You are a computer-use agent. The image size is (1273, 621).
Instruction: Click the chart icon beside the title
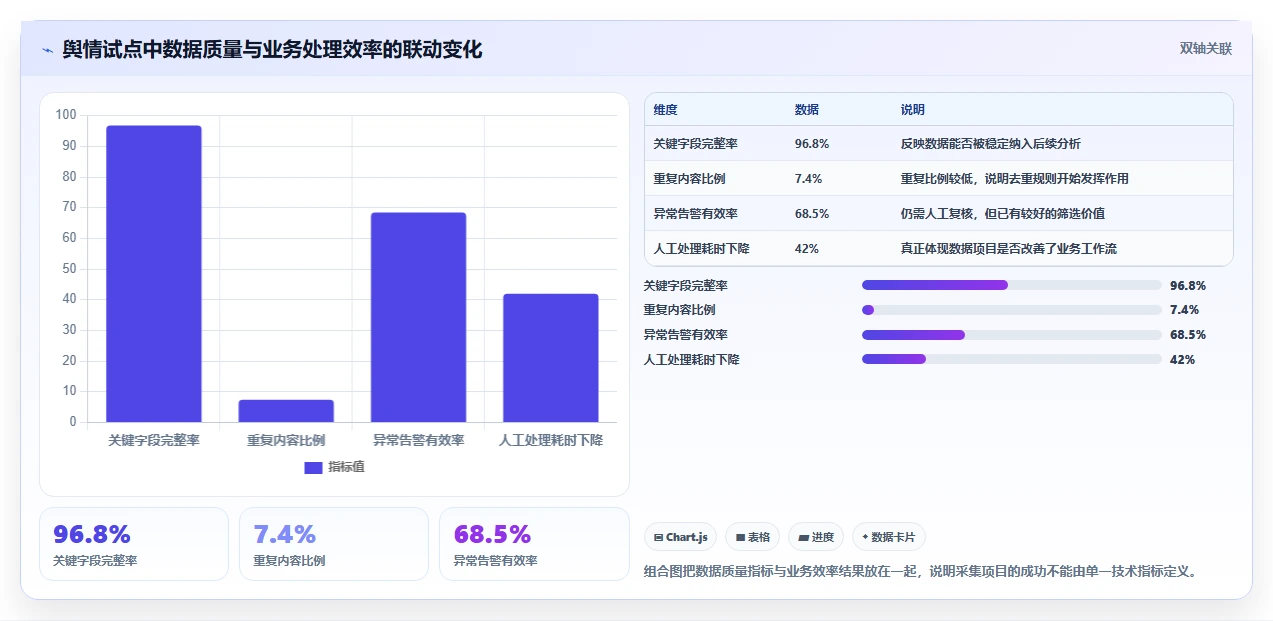(47, 50)
